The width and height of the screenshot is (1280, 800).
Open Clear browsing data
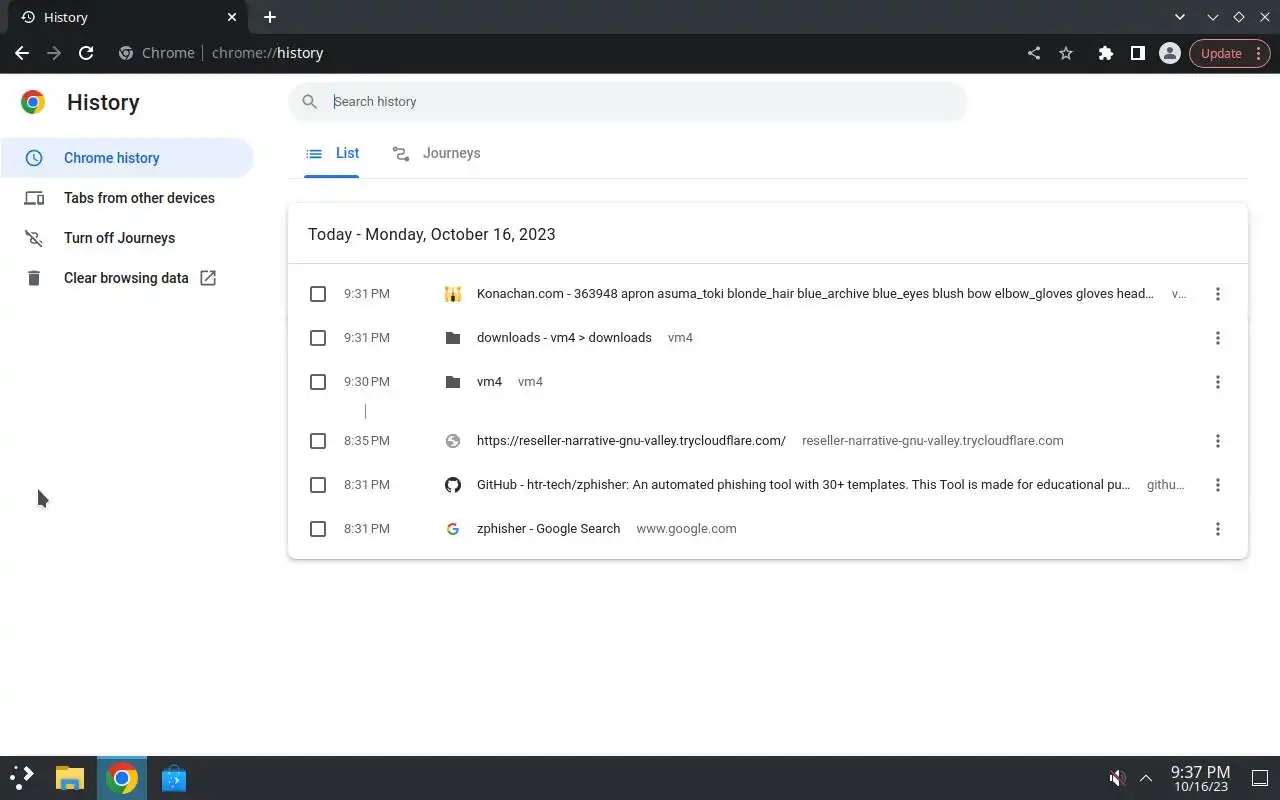127,278
